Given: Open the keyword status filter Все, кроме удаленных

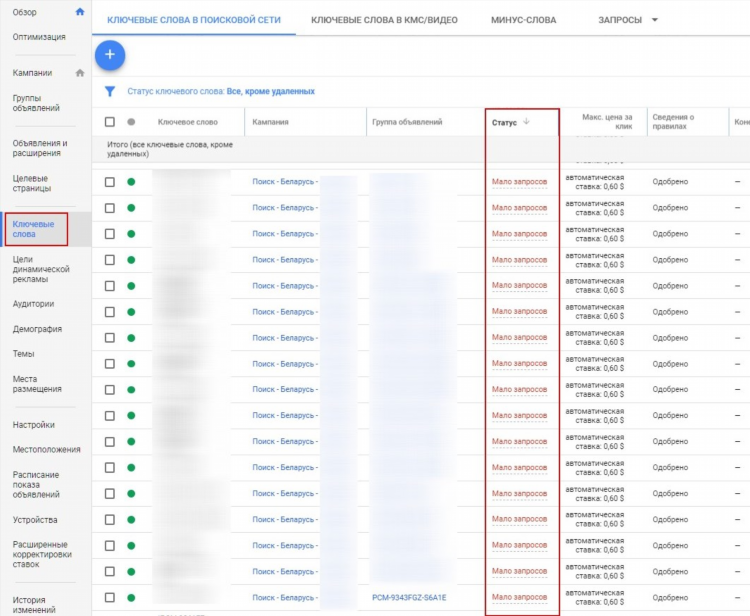Looking at the screenshot, I should 271,91.
